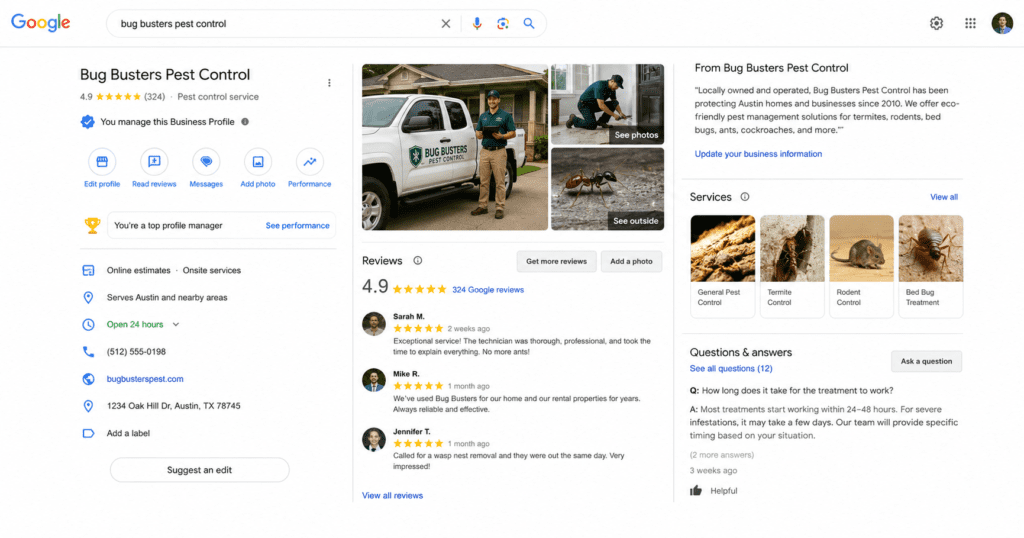The image size is (1024, 538).
Task: Click the trophy icon for top profile manager
Action: [x=92, y=225]
